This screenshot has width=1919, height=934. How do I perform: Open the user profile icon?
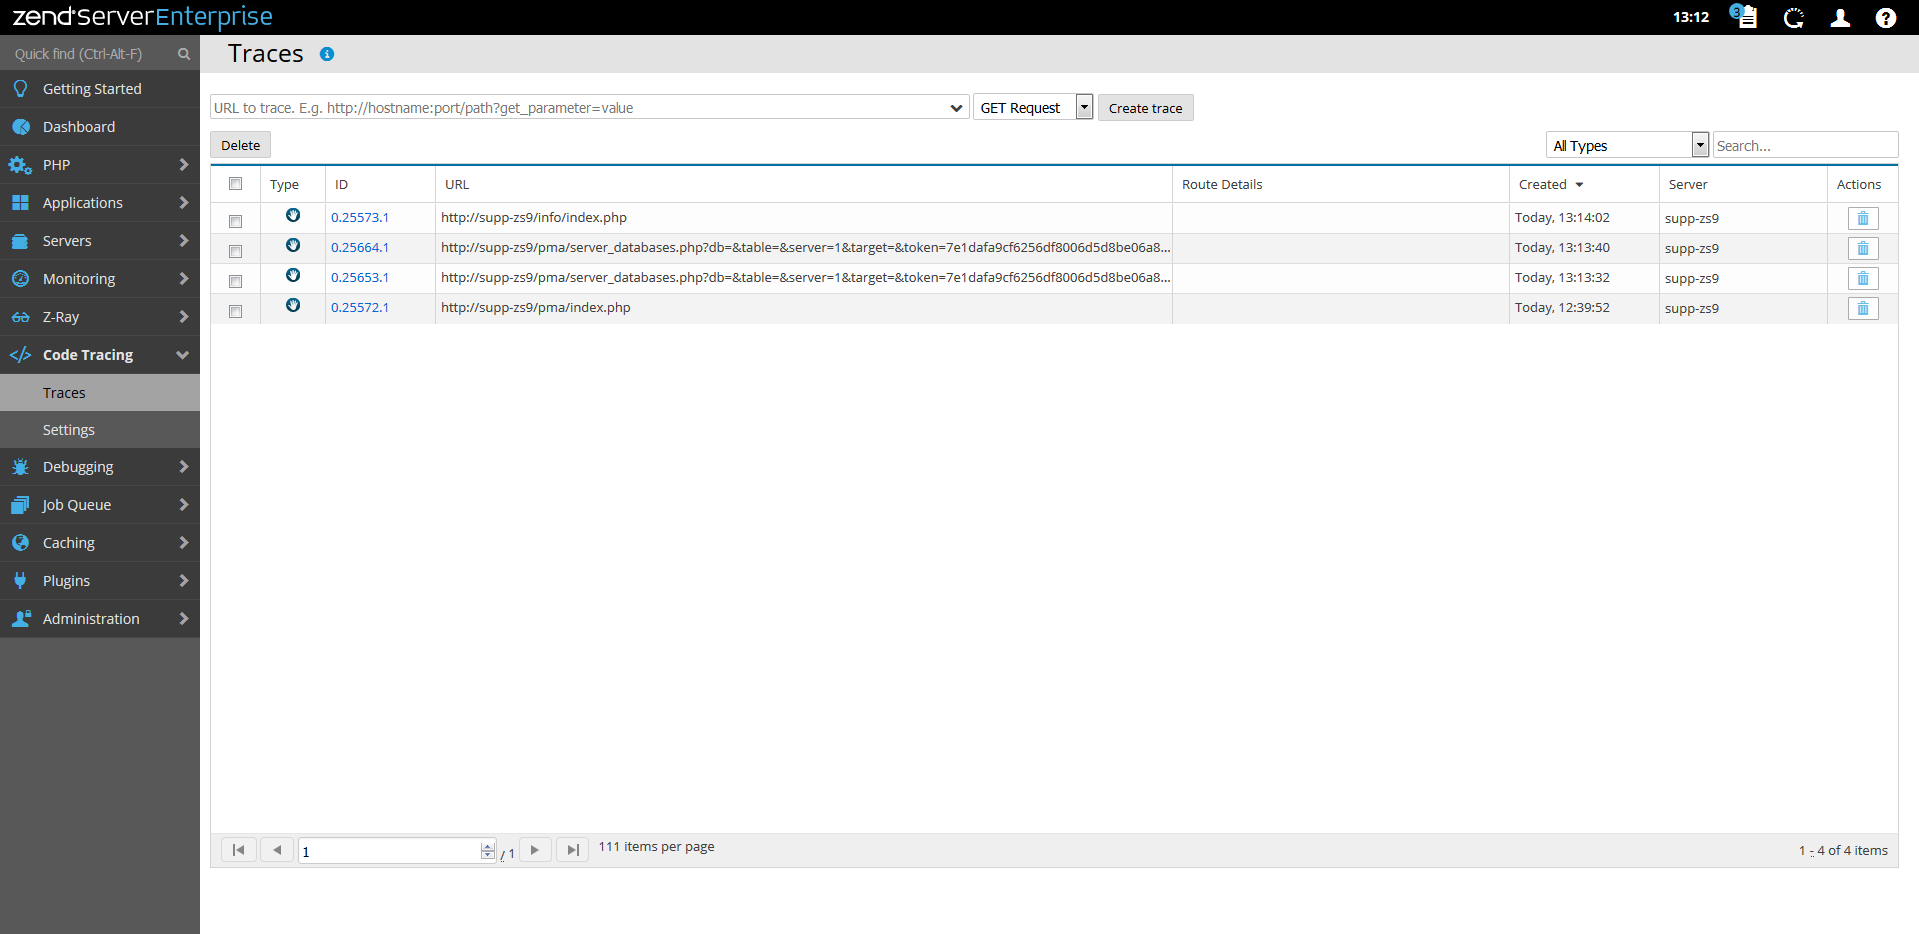1839,18
